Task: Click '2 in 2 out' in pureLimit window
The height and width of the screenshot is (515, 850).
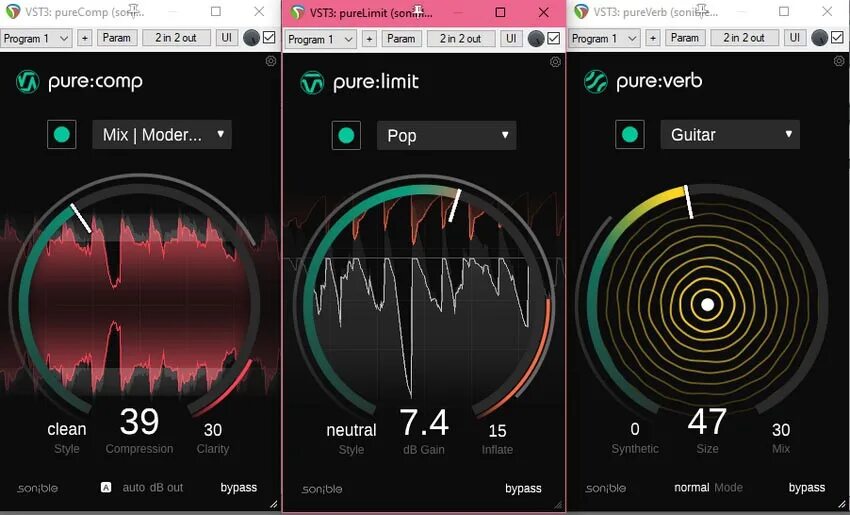Action: point(461,38)
